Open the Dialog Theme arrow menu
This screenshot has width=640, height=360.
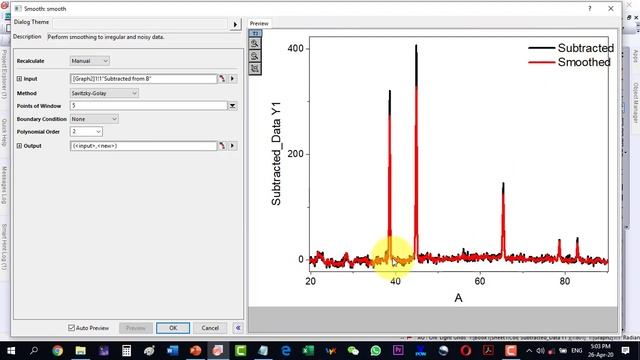click(x=235, y=24)
